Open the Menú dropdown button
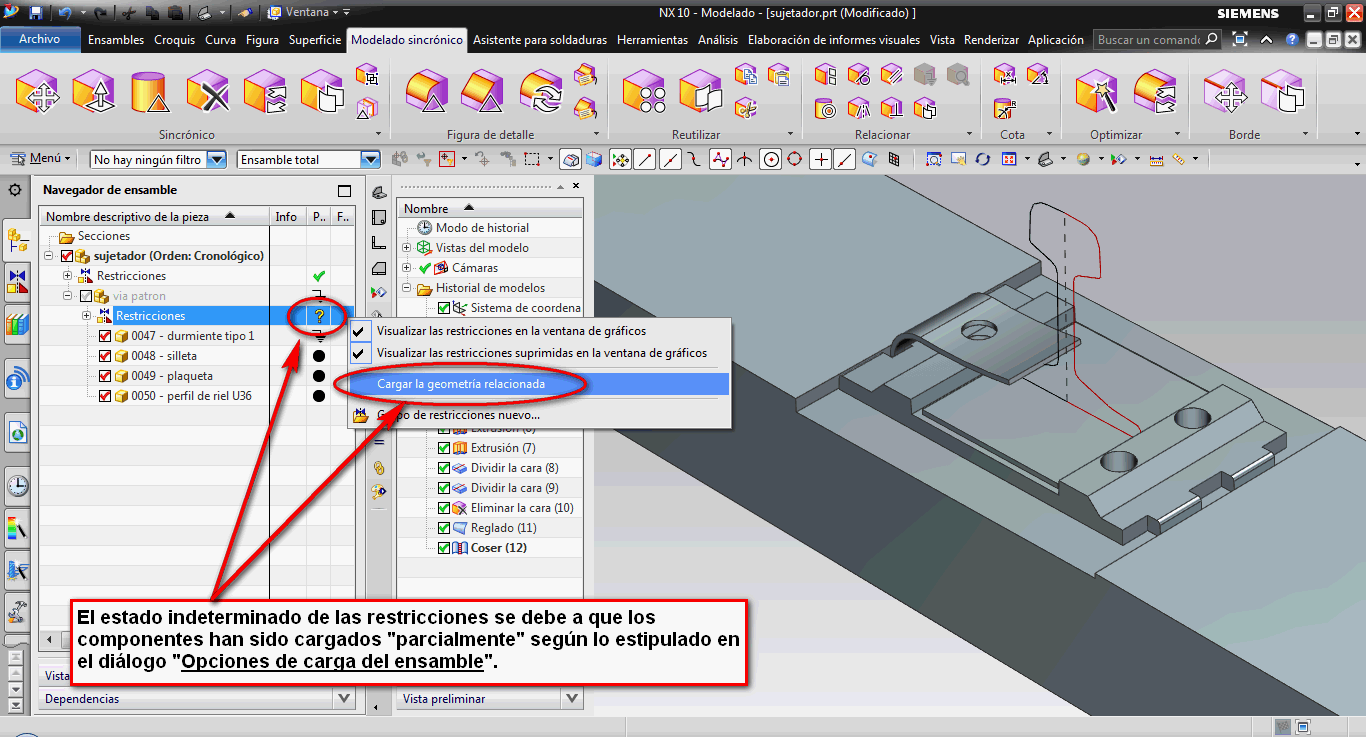The width and height of the screenshot is (1366, 737). [41, 158]
